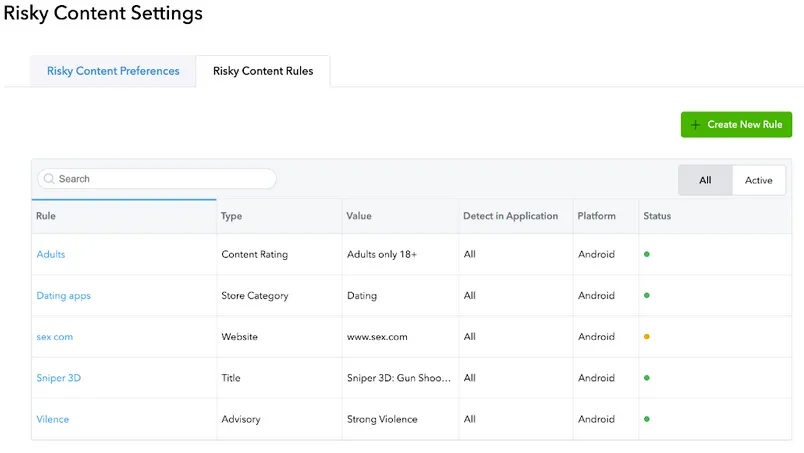
Task: Open the Risky Content Preferences tab
Action: click(x=113, y=71)
